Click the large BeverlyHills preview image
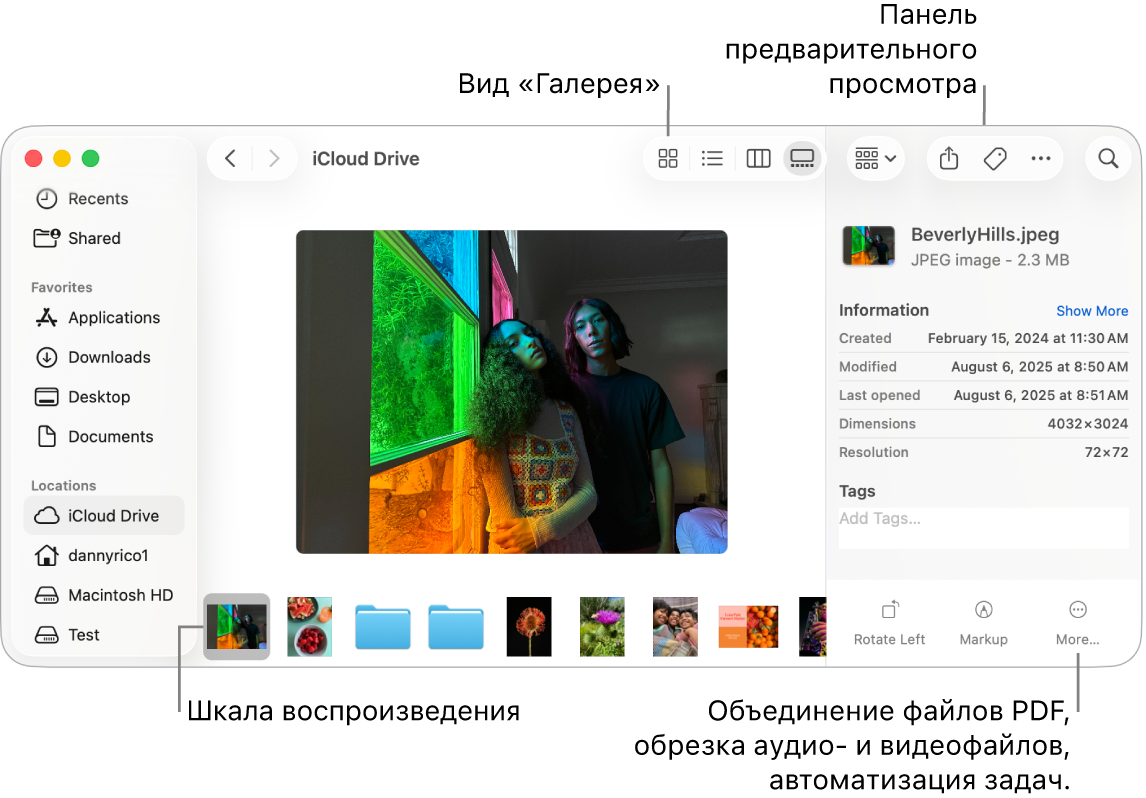 (512, 392)
